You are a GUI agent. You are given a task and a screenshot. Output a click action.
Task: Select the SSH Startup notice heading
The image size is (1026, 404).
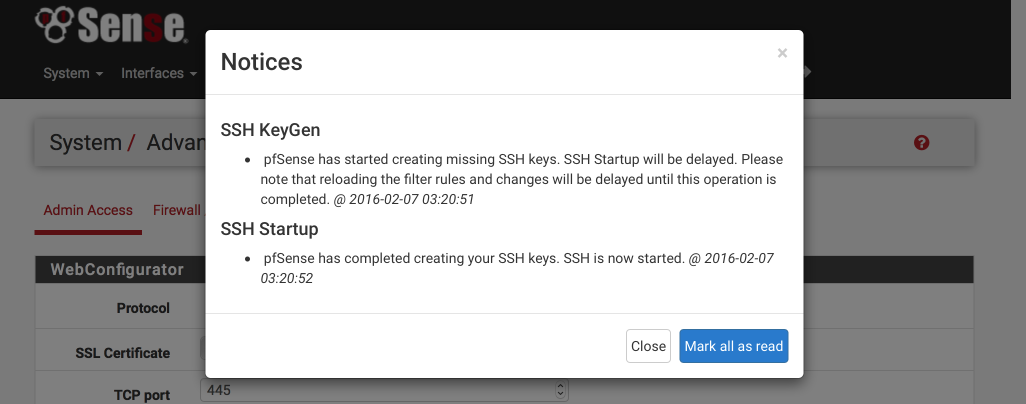point(270,229)
